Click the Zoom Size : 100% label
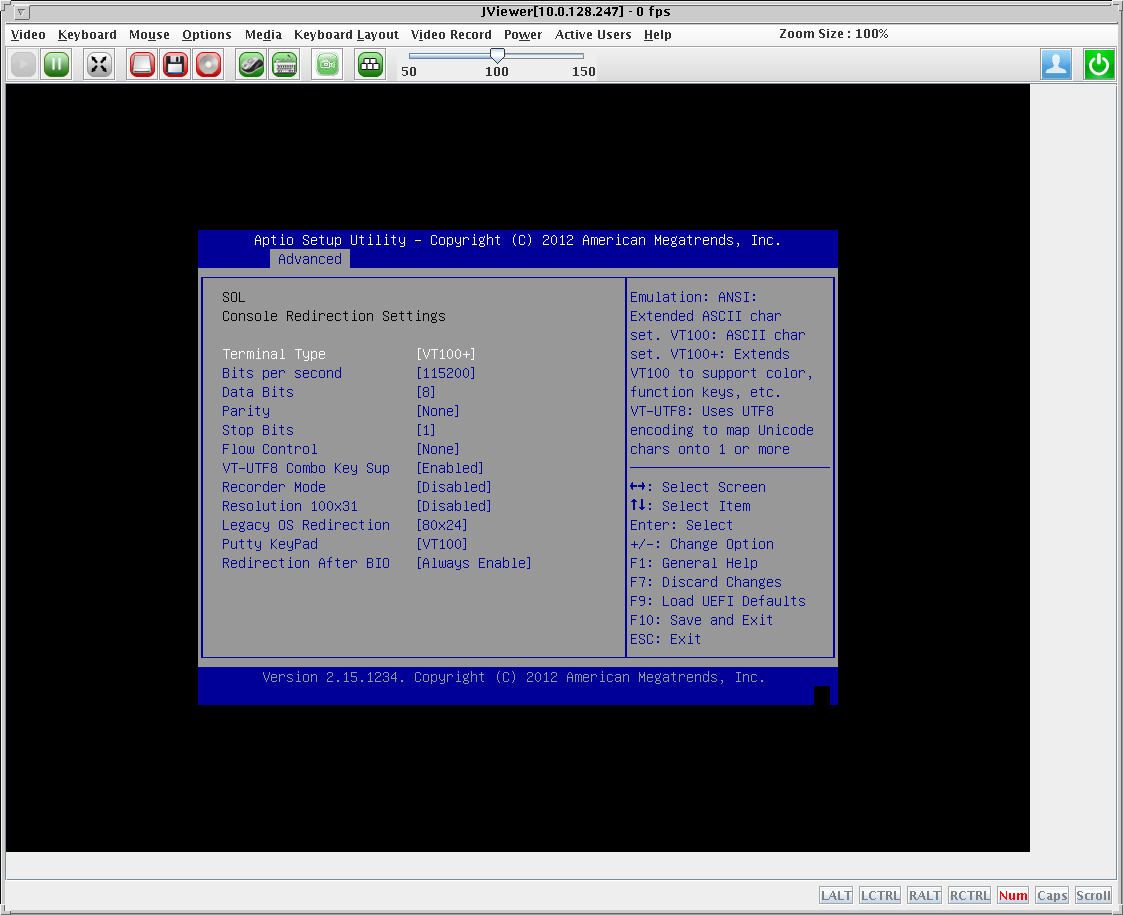The height and width of the screenshot is (915, 1123). click(834, 34)
